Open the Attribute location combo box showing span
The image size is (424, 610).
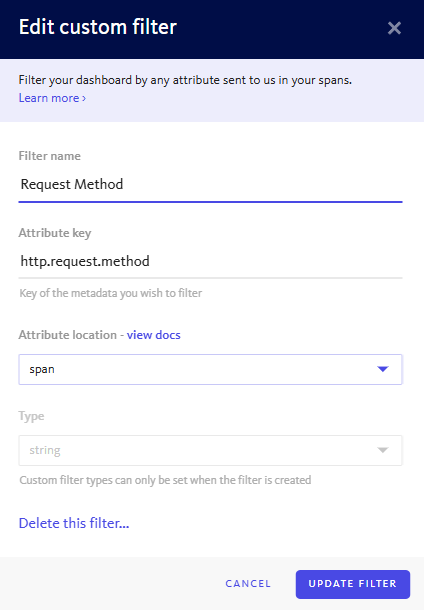pos(210,369)
